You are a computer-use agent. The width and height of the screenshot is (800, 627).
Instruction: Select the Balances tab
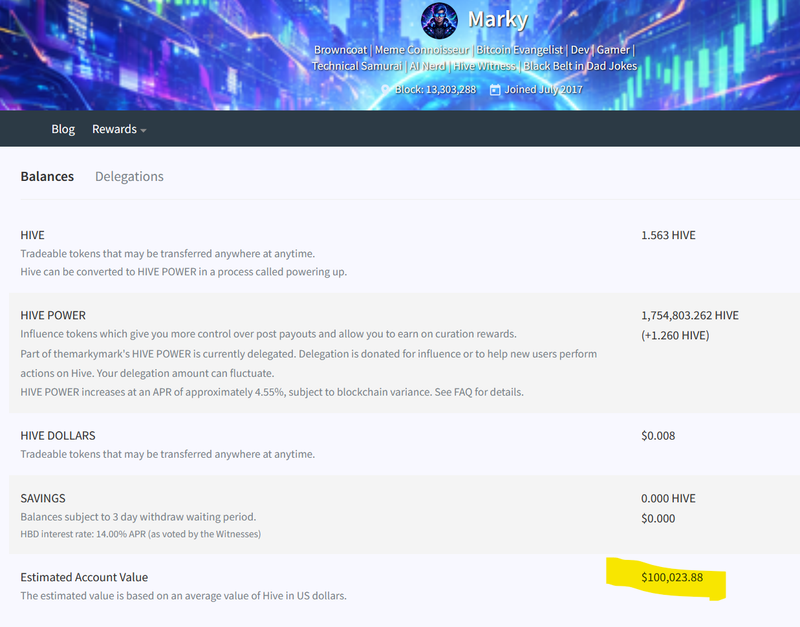tap(47, 177)
